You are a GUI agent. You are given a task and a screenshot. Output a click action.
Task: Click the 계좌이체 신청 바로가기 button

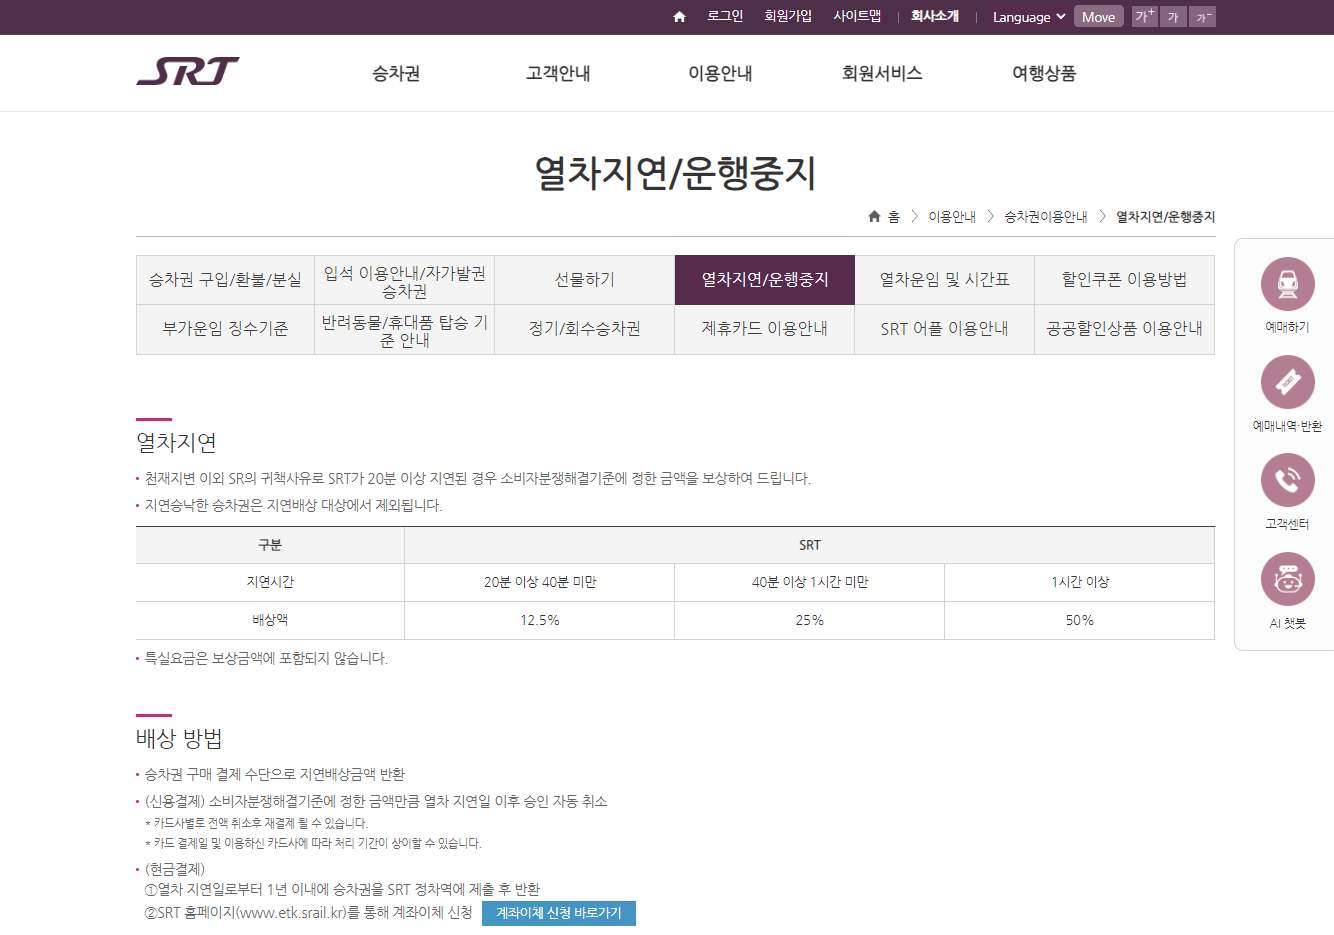559,913
